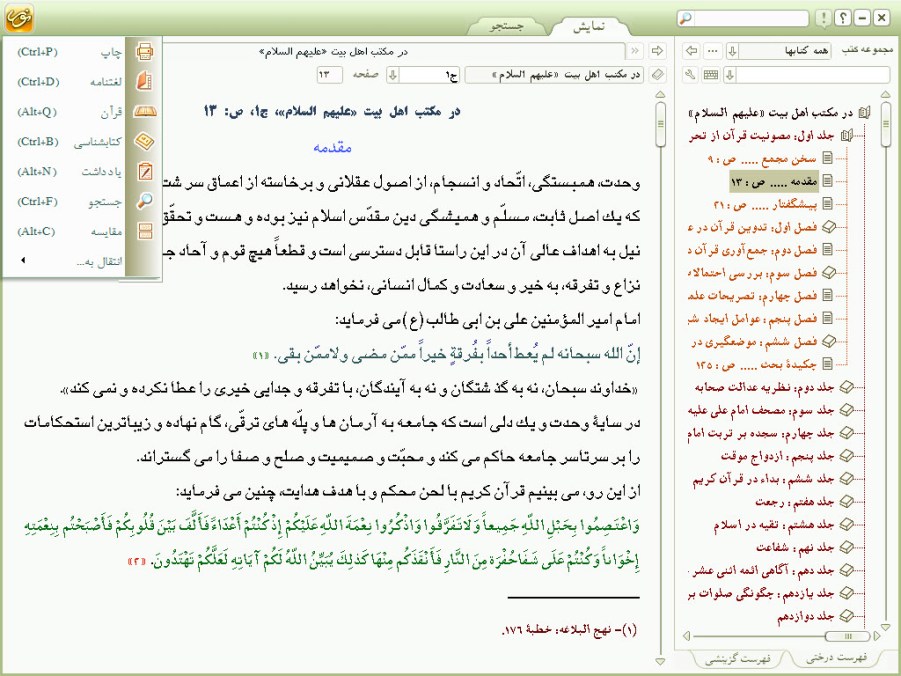
Task: Select جلد یازدهم: چگونگی صلوات
Action: 761,593
